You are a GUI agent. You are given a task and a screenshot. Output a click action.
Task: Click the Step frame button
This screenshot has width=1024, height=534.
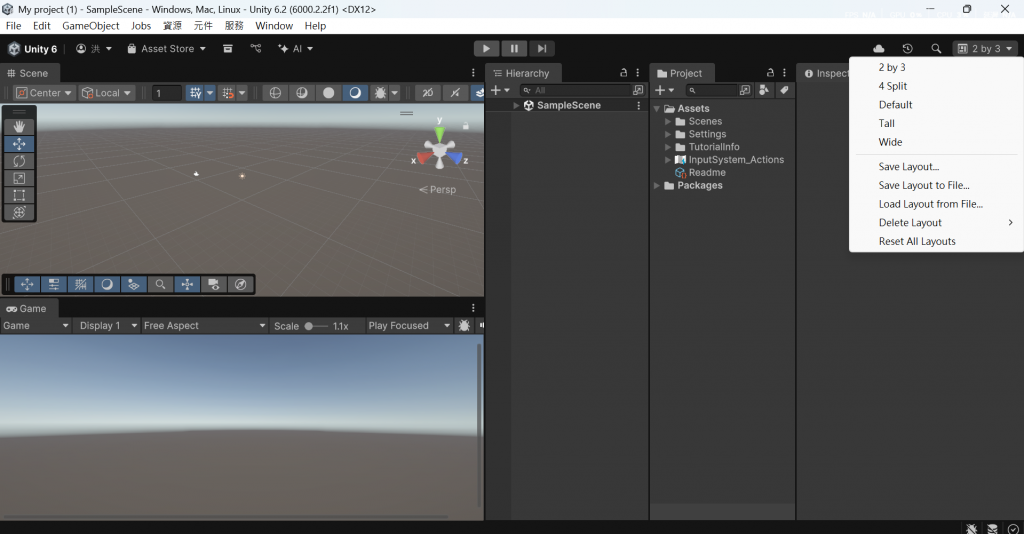[541, 48]
